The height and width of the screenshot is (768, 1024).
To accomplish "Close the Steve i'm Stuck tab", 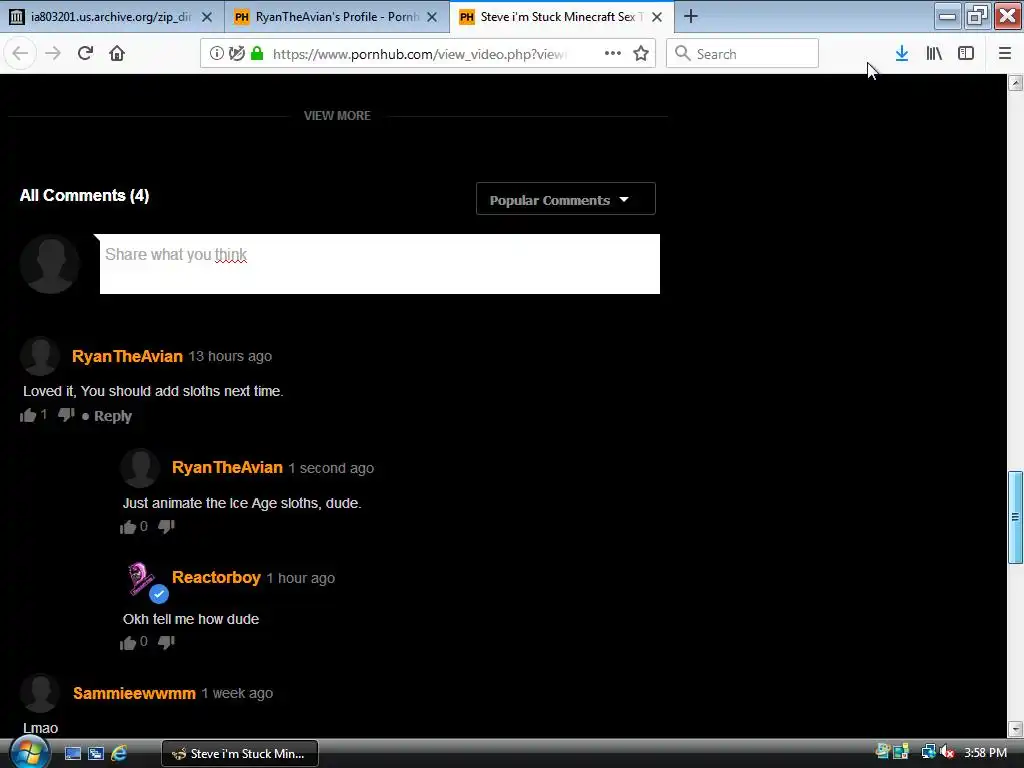I will tap(657, 17).
